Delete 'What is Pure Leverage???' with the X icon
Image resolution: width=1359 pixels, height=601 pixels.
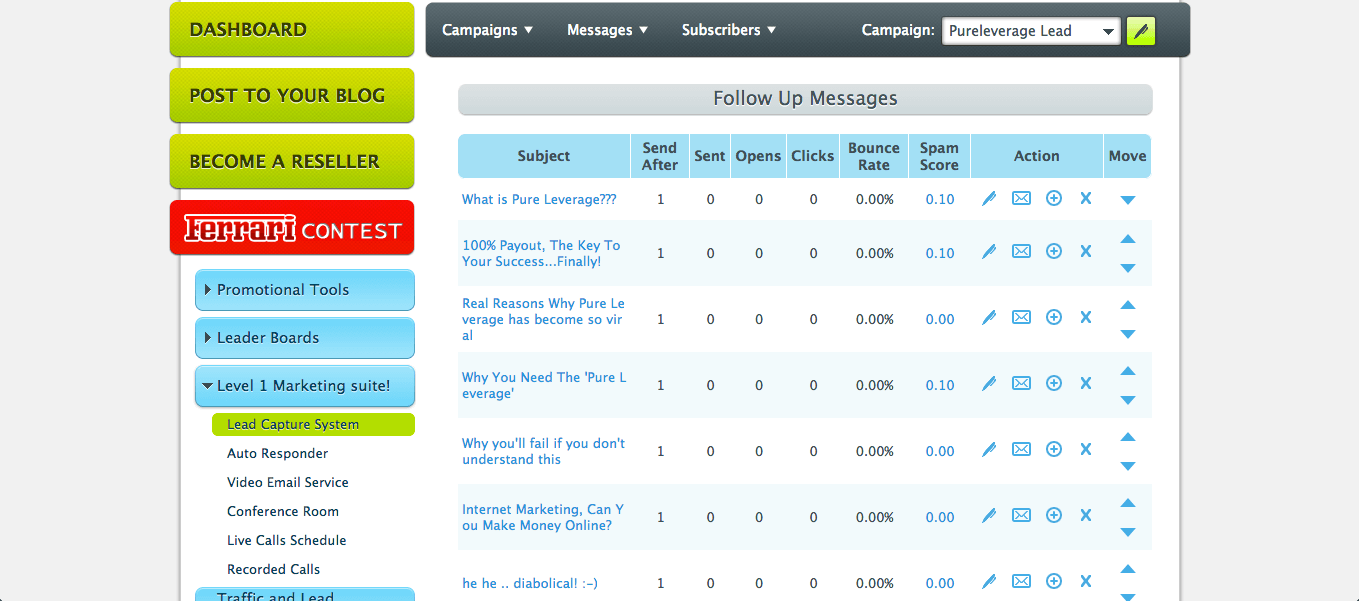1085,199
